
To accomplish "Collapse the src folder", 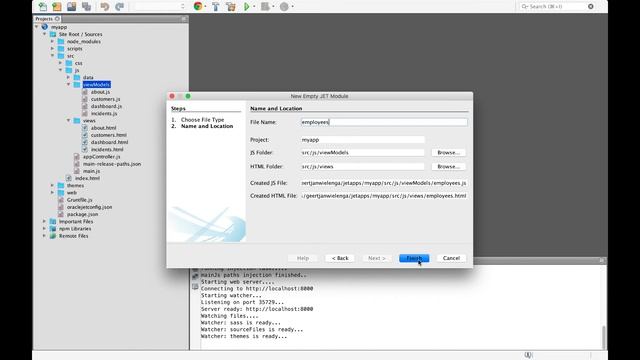I will (x=53, y=56).
